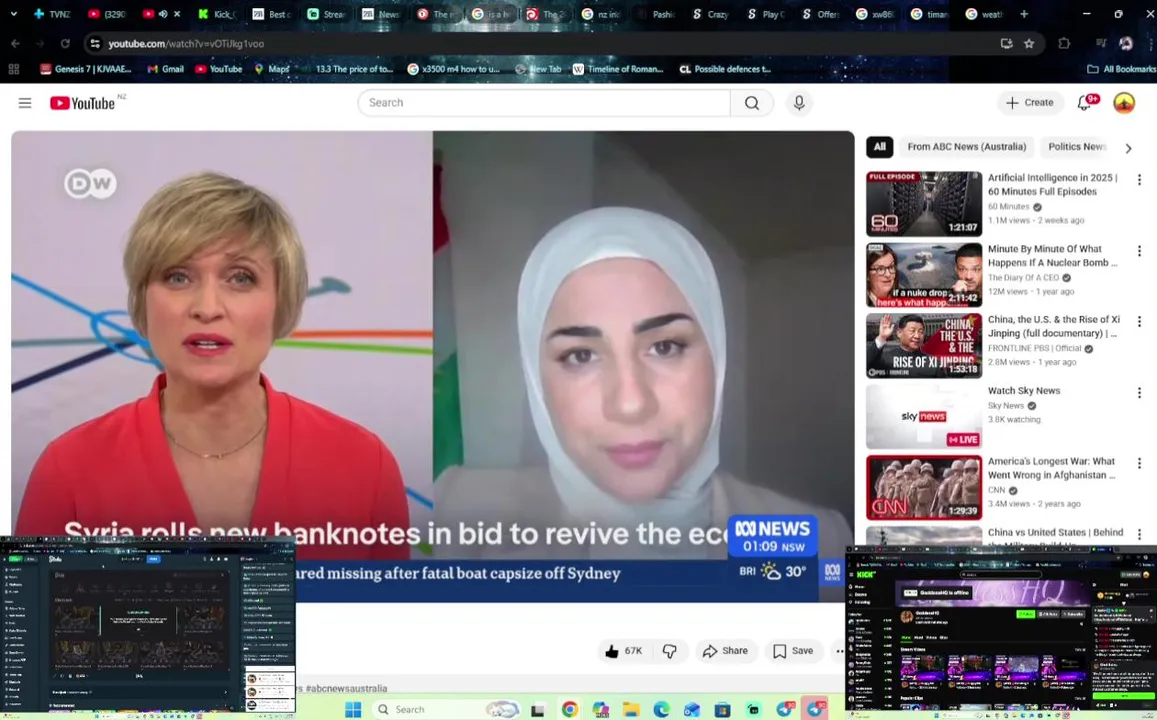Open the YouTube guide hamburger menu
This screenshot has width=1157, height=720.
[x=25, y=103]
